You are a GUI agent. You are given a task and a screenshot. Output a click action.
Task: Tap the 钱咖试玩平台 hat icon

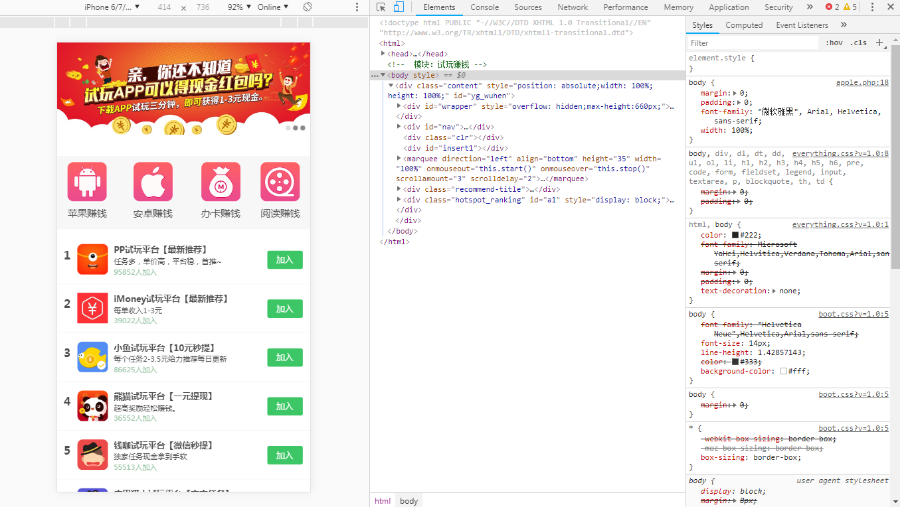[92, 455]
